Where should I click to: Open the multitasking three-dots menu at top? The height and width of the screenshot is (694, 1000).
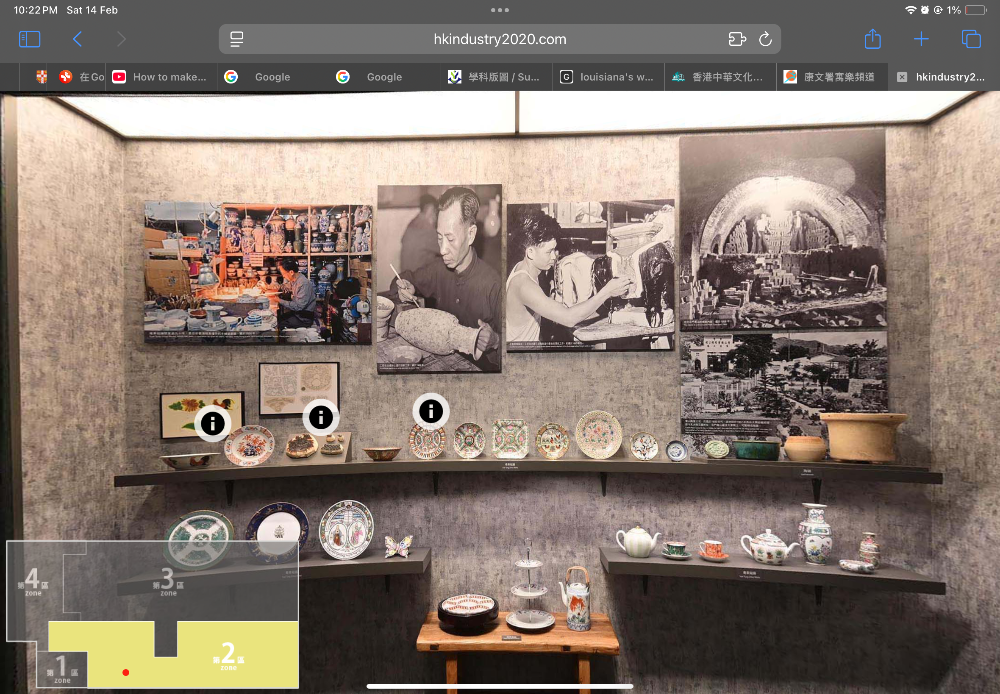[x=500, y=10]
